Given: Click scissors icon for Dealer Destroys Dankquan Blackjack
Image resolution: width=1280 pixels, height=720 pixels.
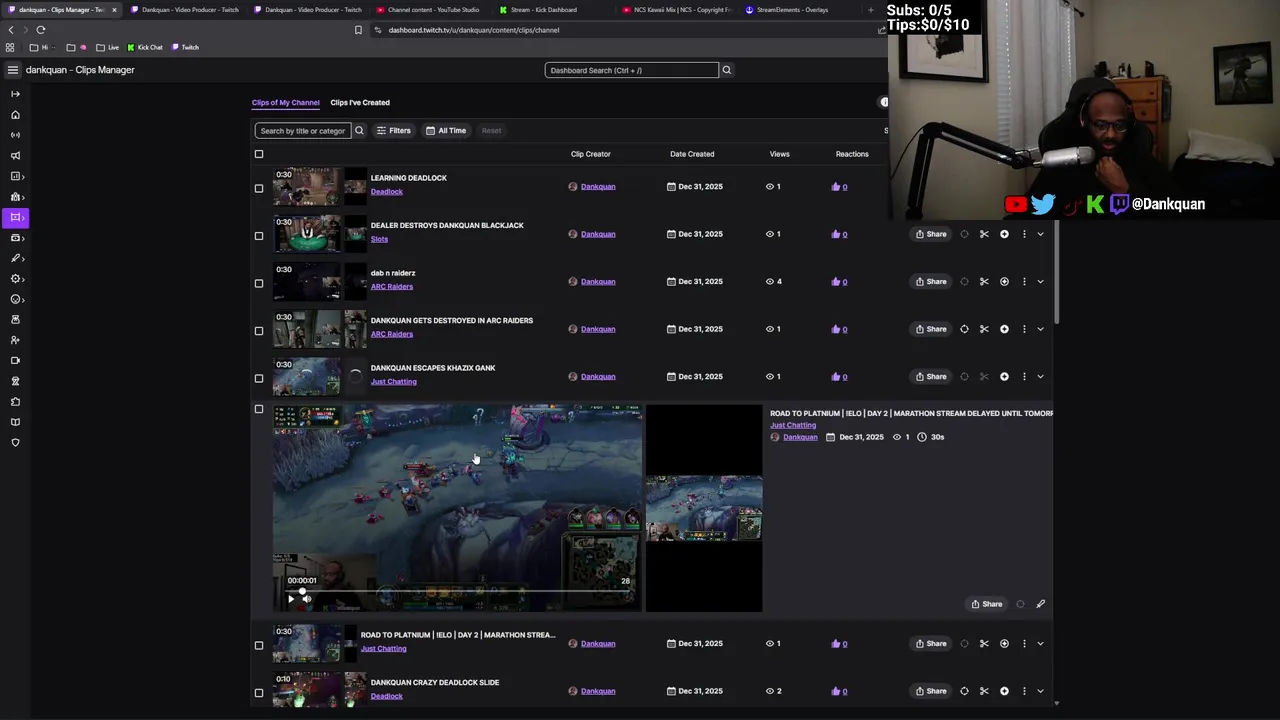Looking at the screenshot, I should 984,234.
